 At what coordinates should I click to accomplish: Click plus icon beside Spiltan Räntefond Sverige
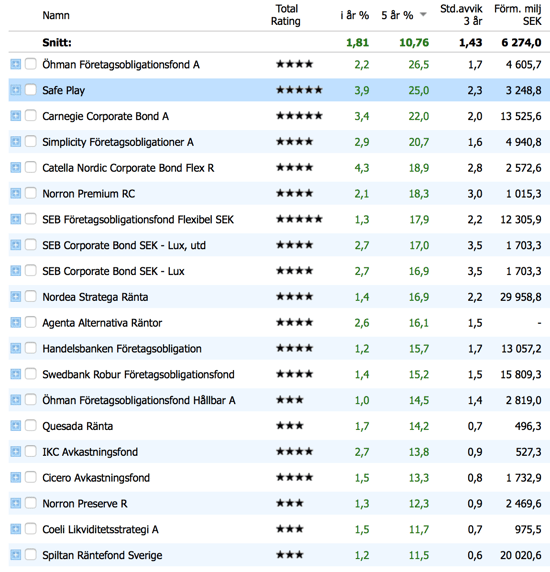pos(15,555)
